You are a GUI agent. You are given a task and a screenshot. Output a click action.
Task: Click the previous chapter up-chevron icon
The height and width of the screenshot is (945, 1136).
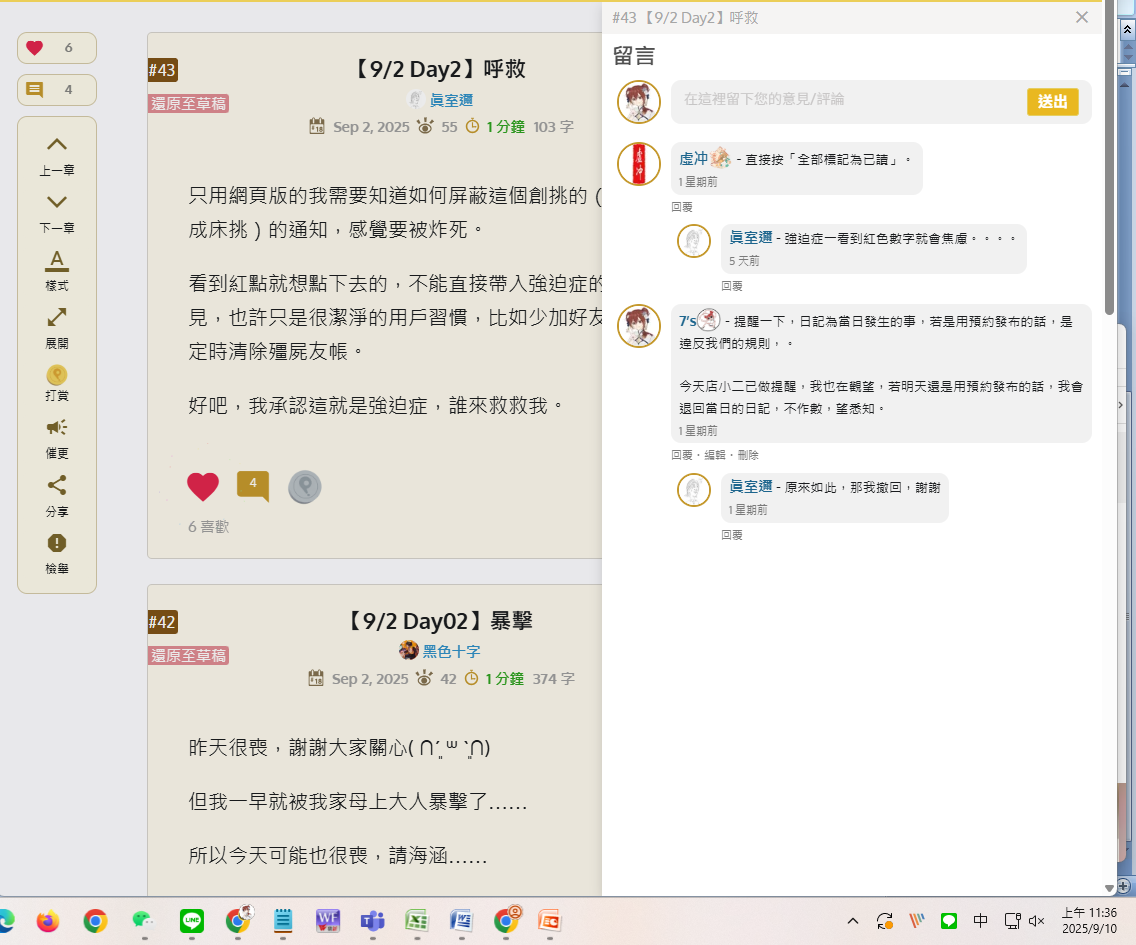pyautogui.click(x=57, y=144)
